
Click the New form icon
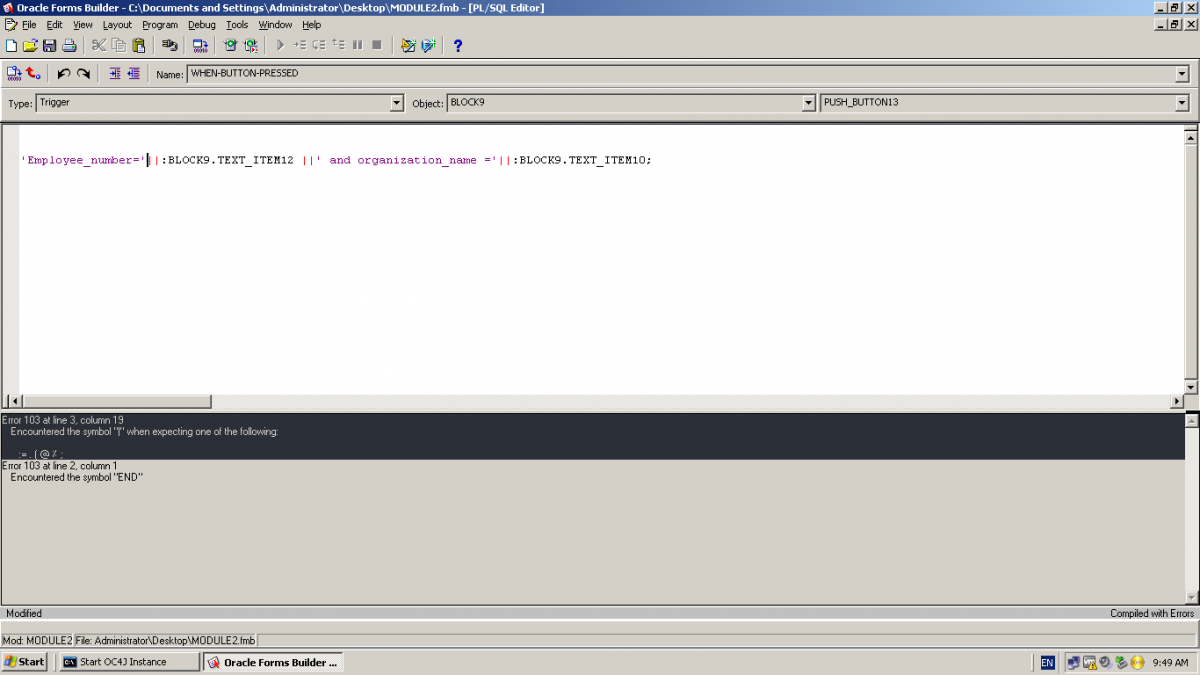coord(11,45)
